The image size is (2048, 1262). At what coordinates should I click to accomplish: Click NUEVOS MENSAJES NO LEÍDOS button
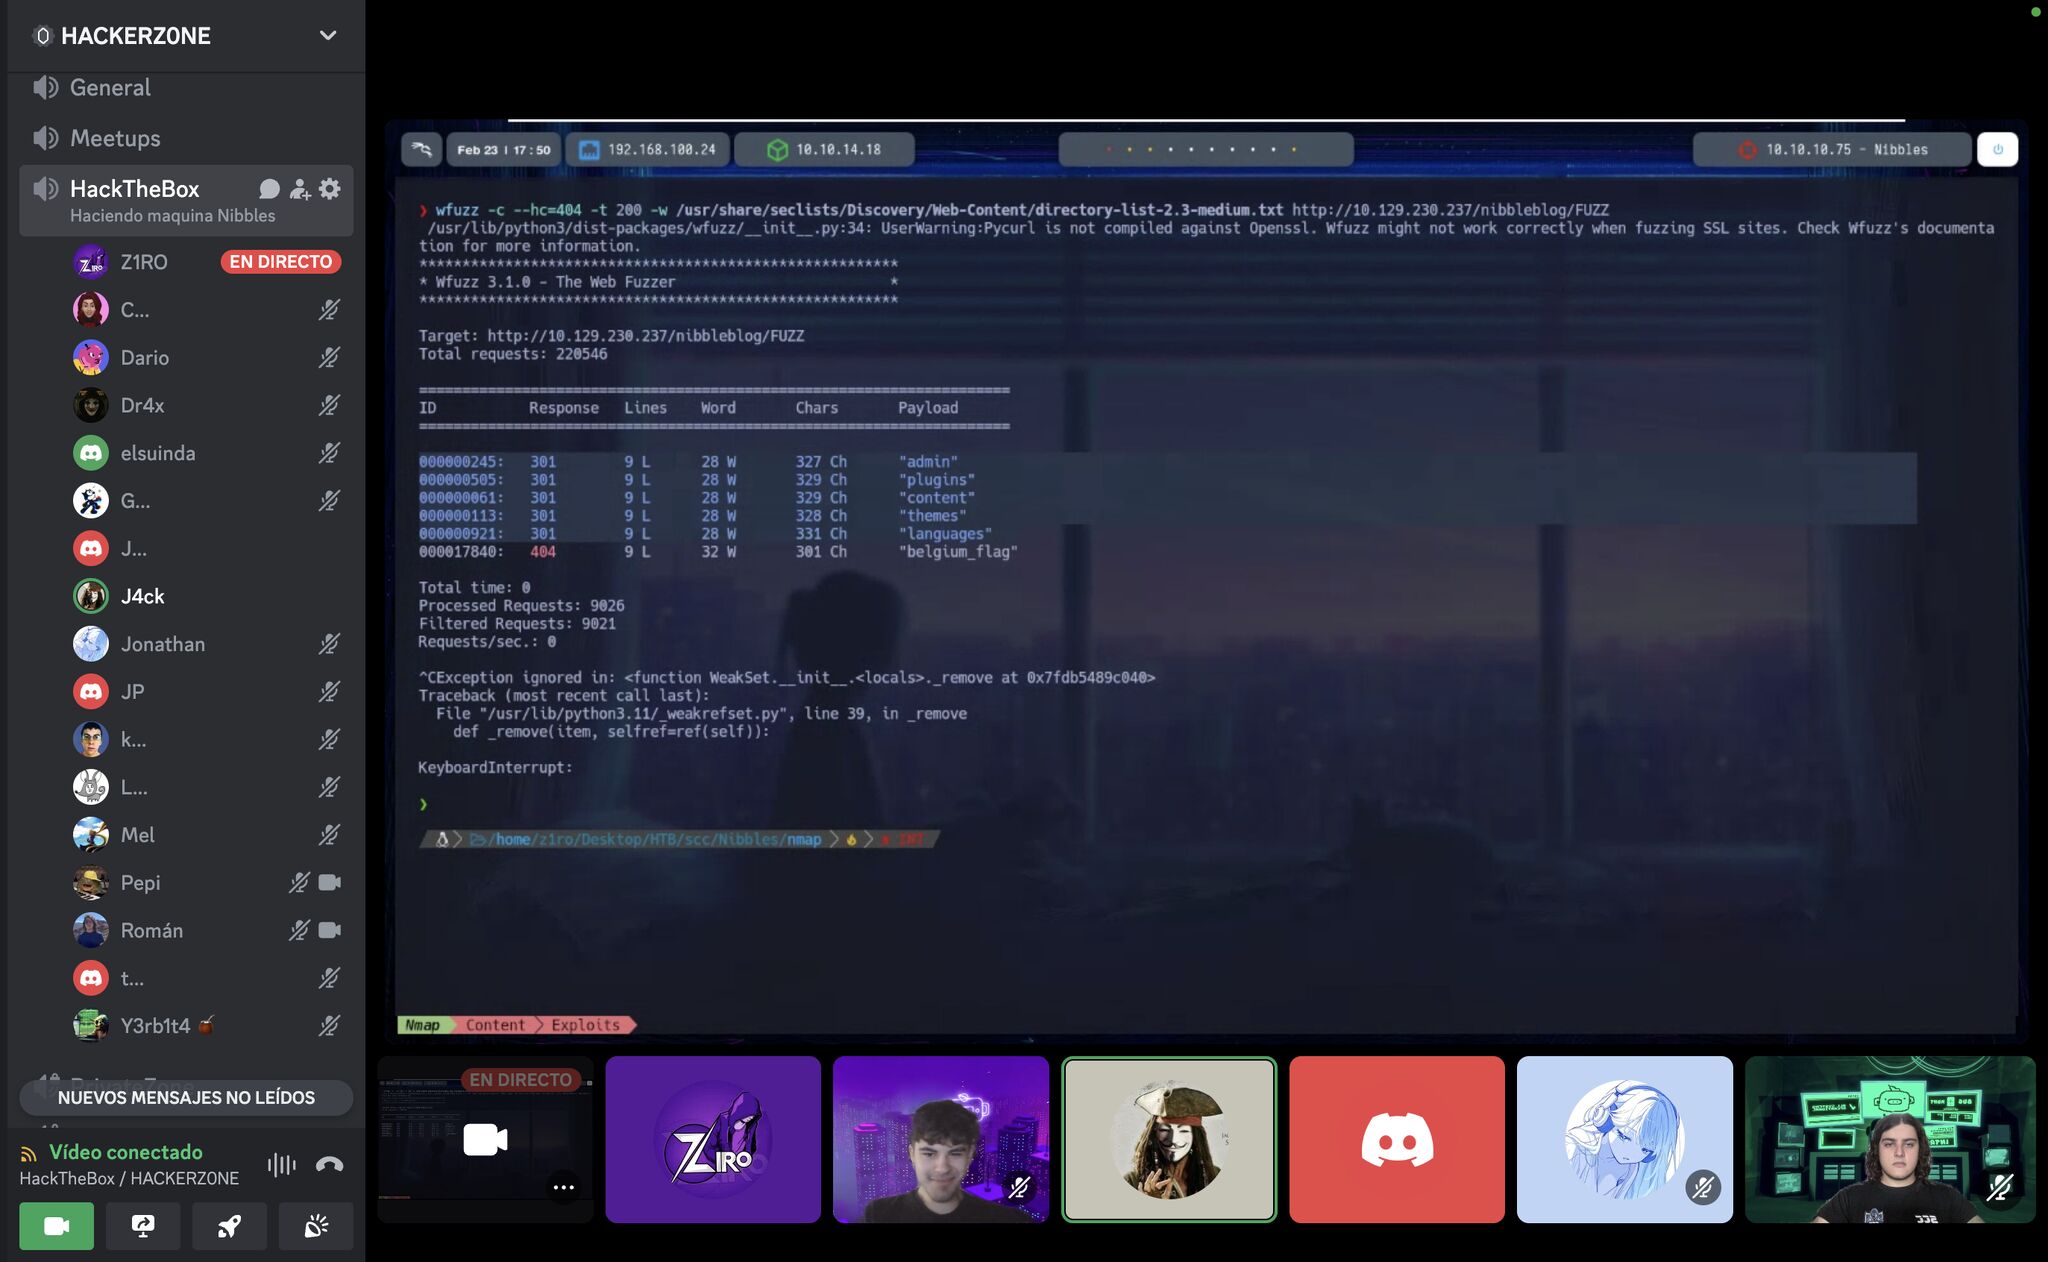coord(186,1097)
